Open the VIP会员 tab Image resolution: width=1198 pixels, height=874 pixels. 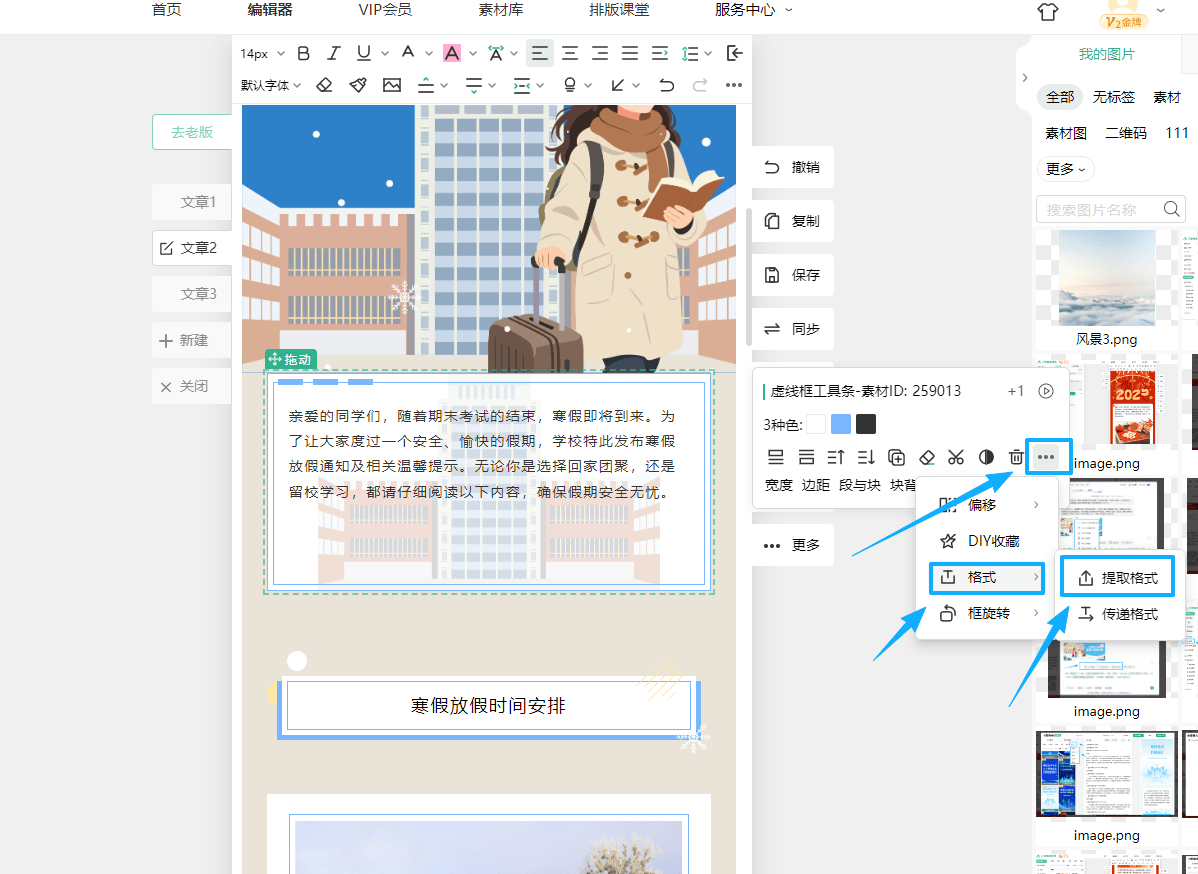pos(385,9)
